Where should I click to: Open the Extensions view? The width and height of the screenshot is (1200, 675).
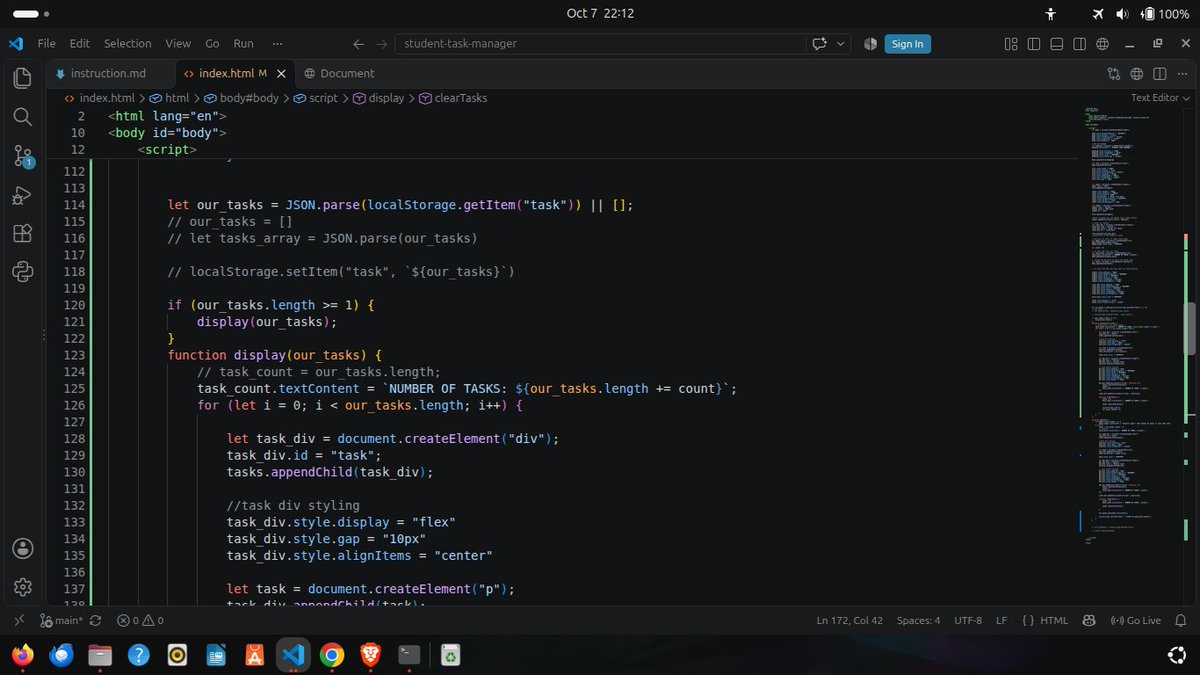coord(23,233)
